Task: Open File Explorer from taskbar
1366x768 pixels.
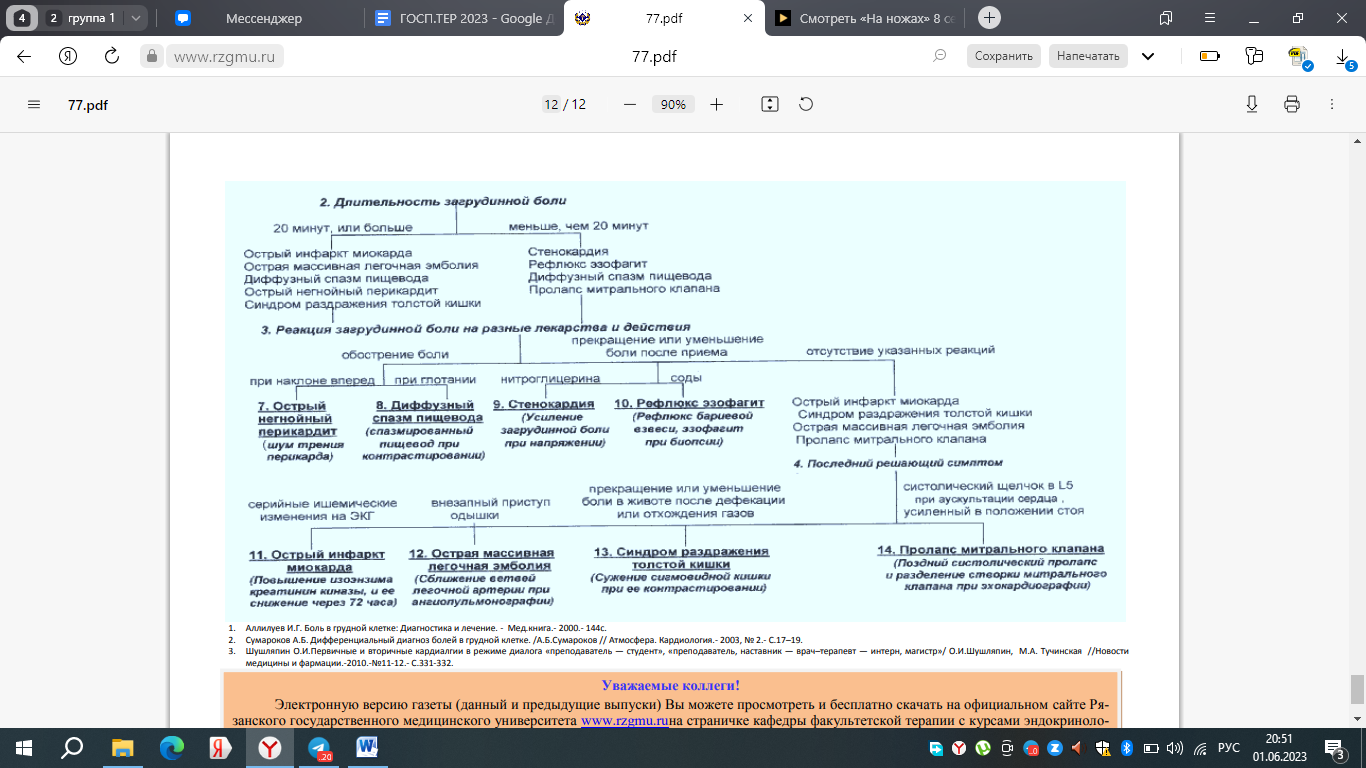Action: [x=122, y=747]
